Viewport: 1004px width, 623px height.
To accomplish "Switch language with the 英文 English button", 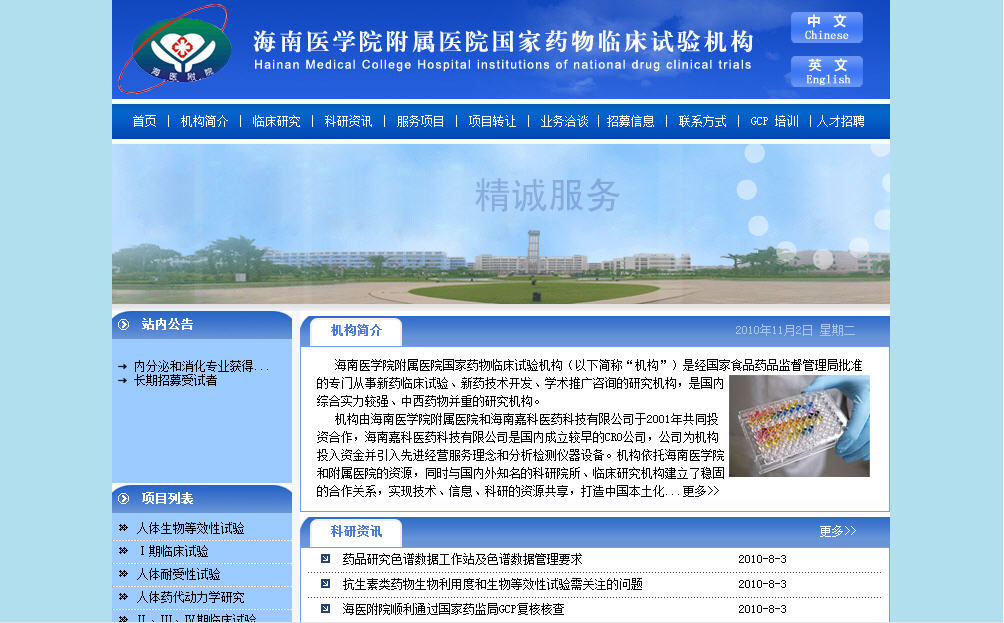I will (x=826, y=72).
